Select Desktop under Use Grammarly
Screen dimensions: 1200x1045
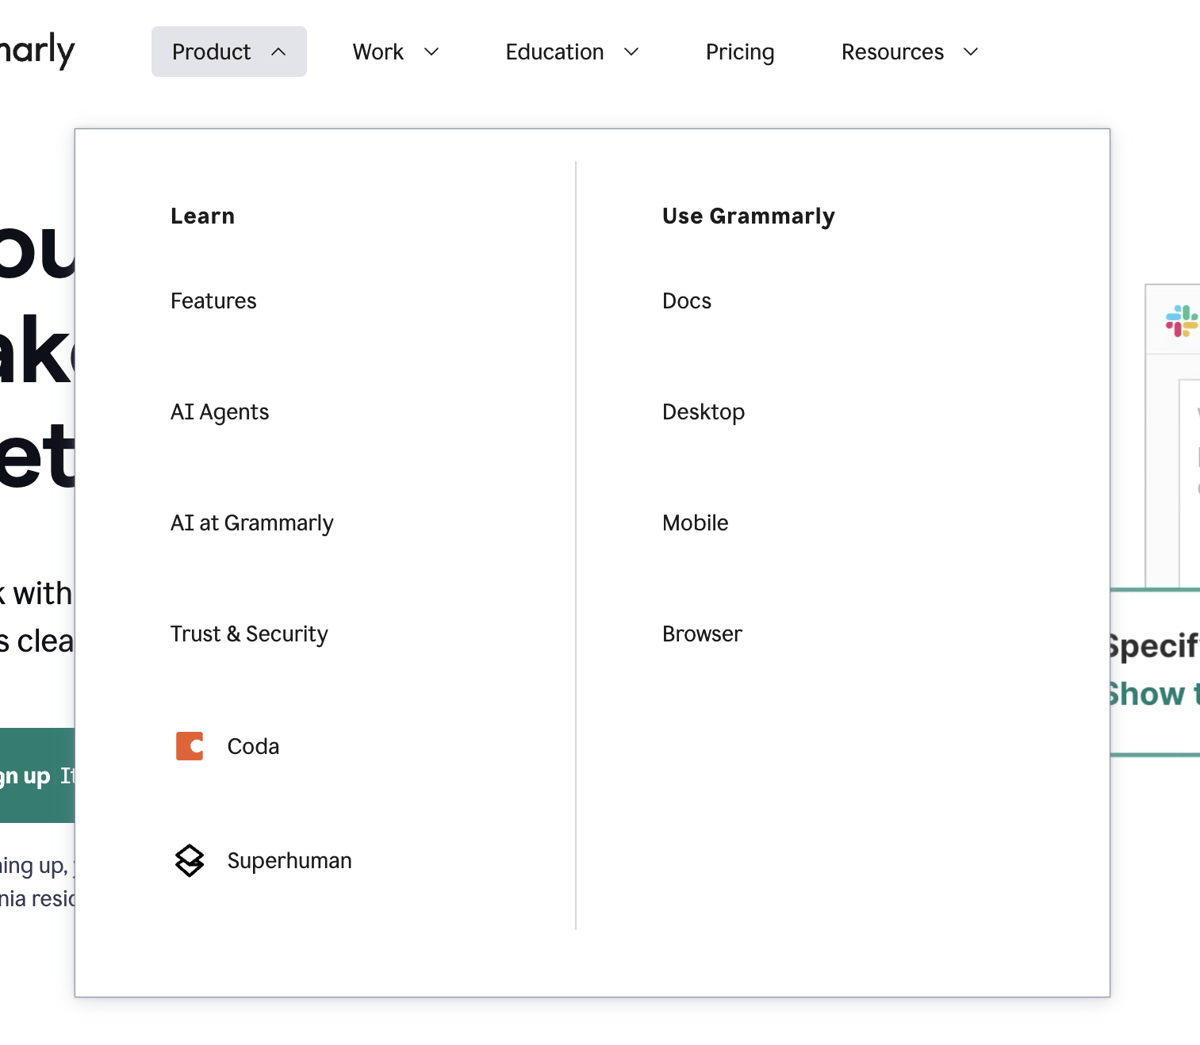click(x=703, y=411)
